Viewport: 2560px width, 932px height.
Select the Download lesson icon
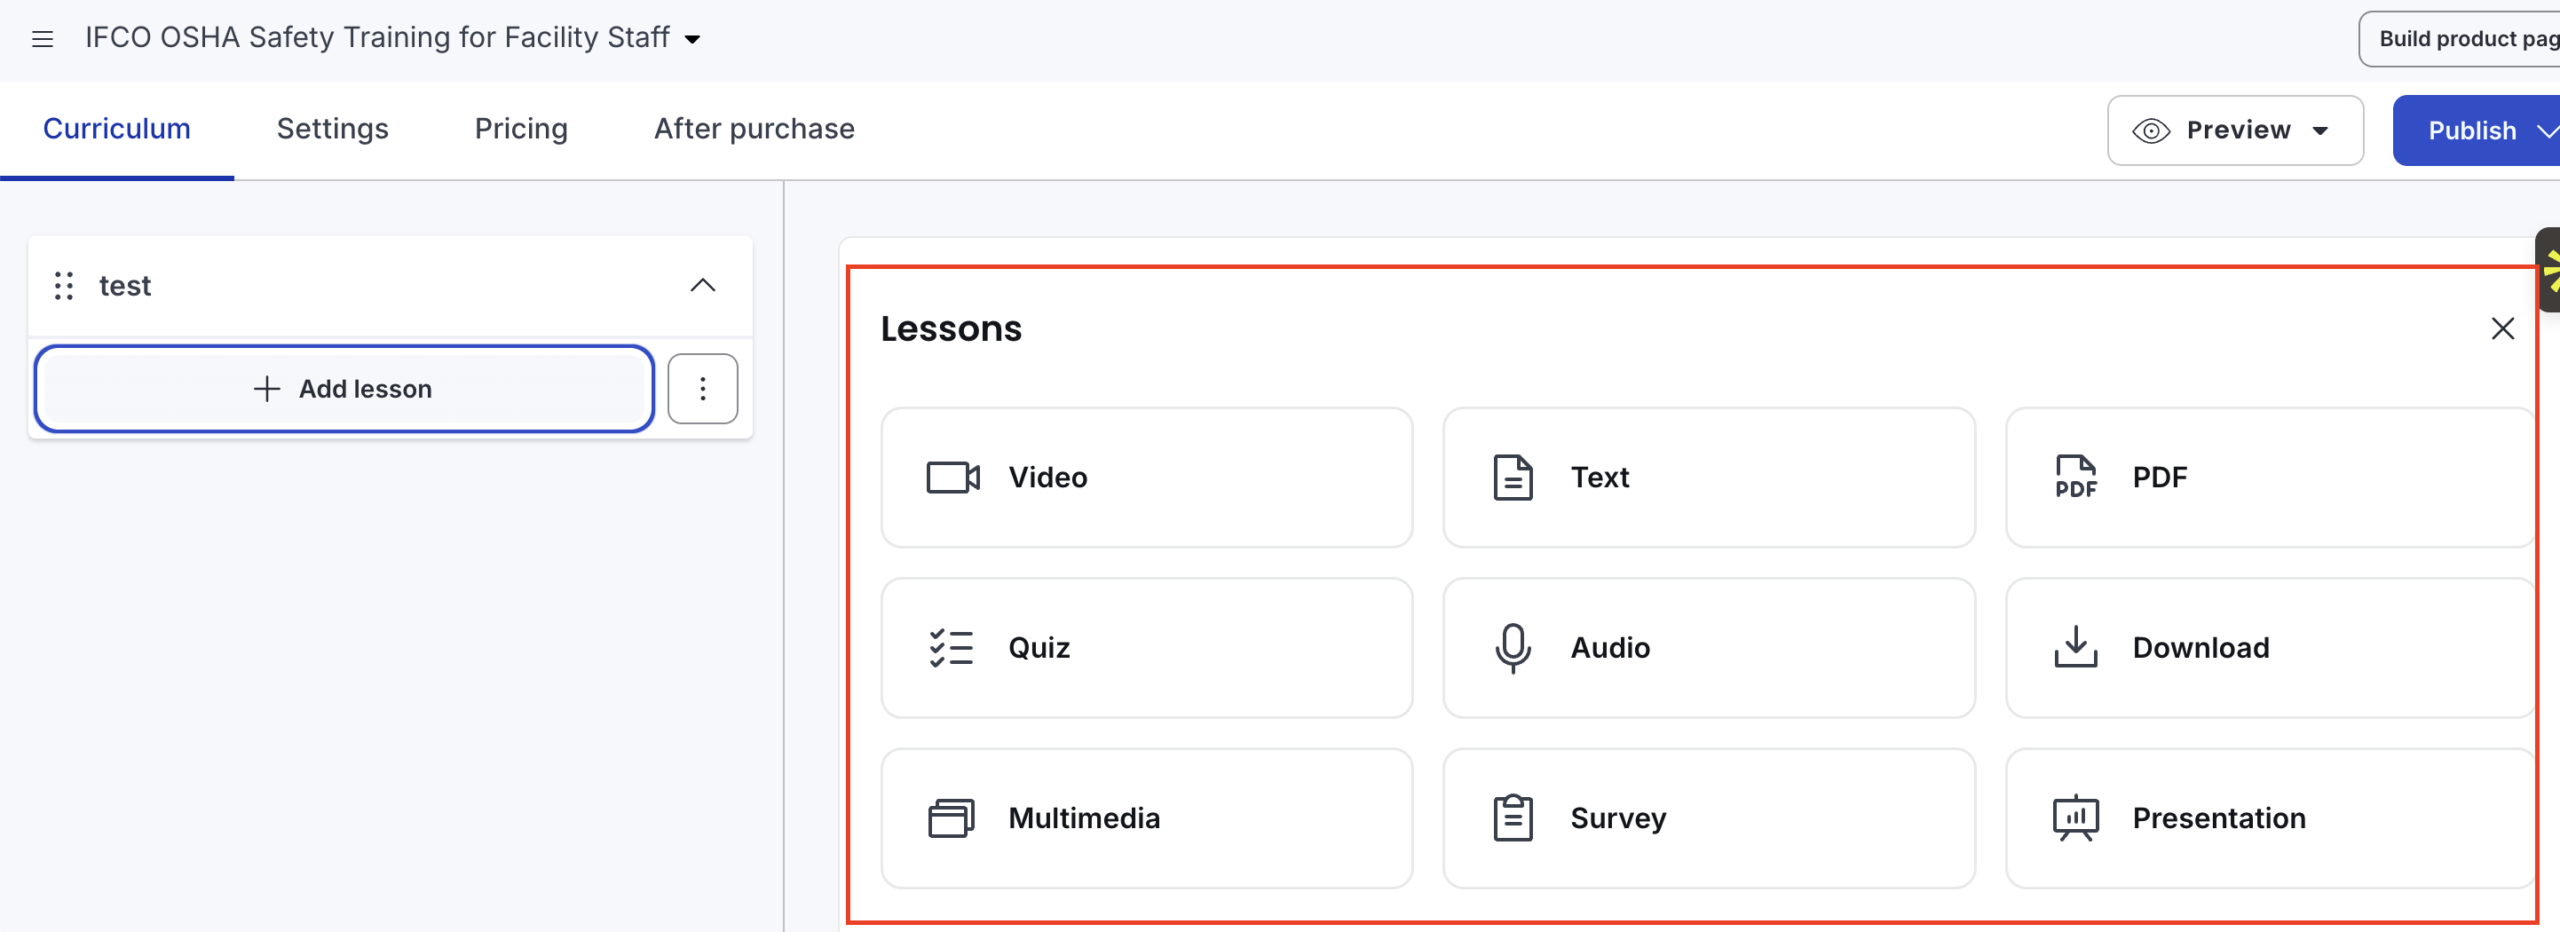[x=2076, y=648]
